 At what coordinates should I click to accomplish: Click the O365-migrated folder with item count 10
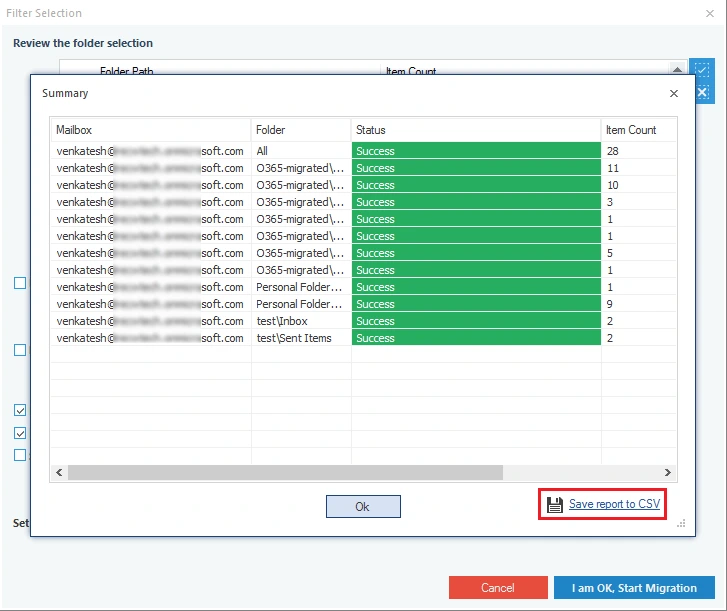pos(301,185)
